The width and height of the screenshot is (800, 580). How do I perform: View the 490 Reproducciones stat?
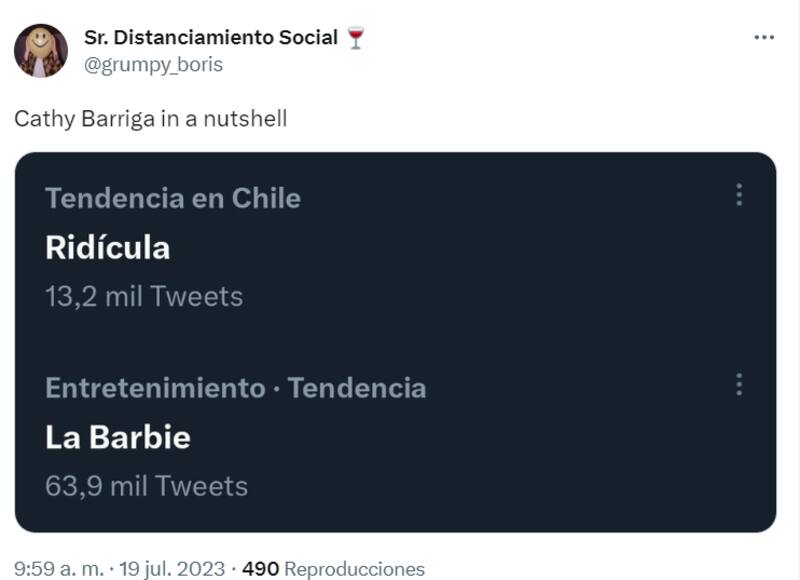(x=260, y=568)
